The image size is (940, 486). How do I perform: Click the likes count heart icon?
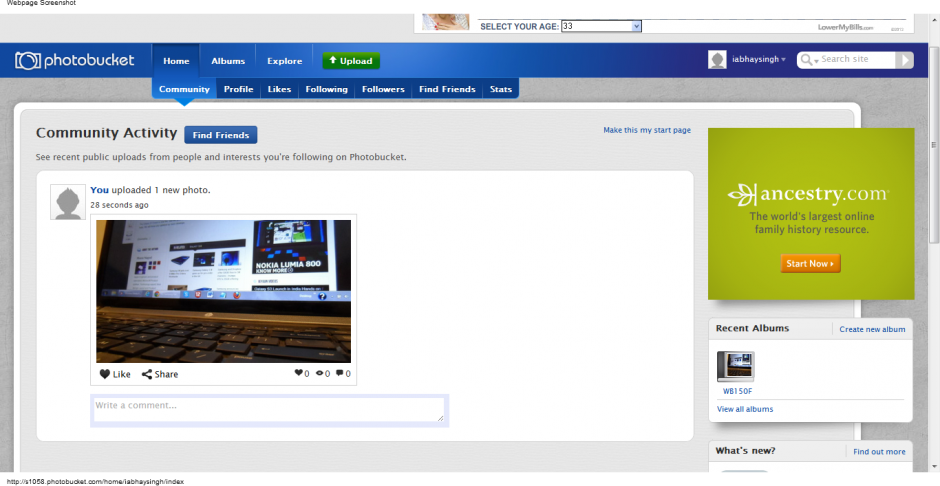click(x=298, y=374)
